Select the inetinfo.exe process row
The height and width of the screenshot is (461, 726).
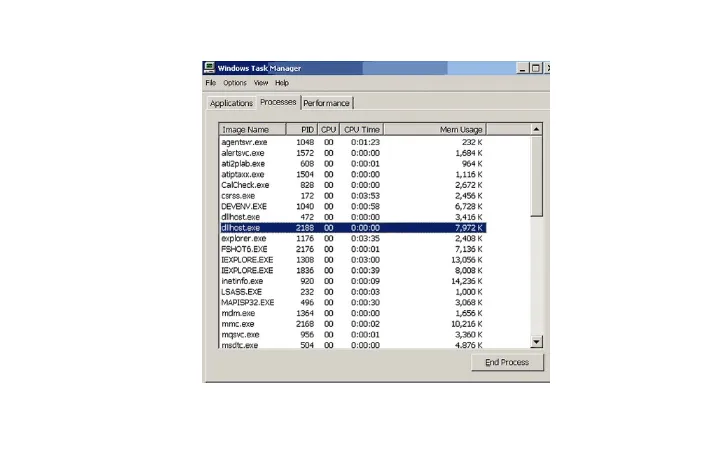(243, 281)
